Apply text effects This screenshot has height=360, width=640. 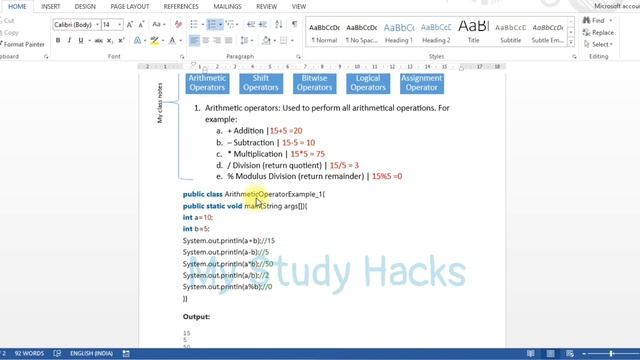pyautogui.click(x=138, y=40)
